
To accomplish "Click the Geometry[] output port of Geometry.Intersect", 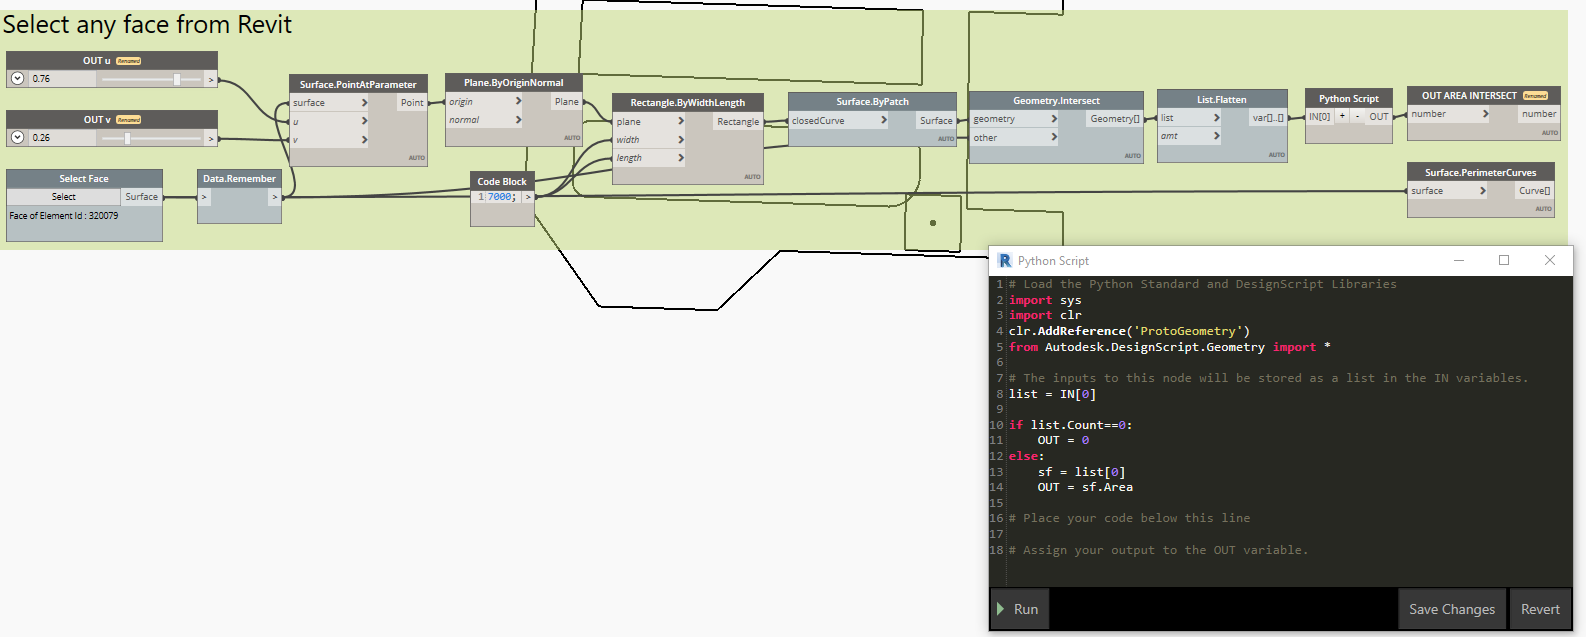I will coord(1114,118).
